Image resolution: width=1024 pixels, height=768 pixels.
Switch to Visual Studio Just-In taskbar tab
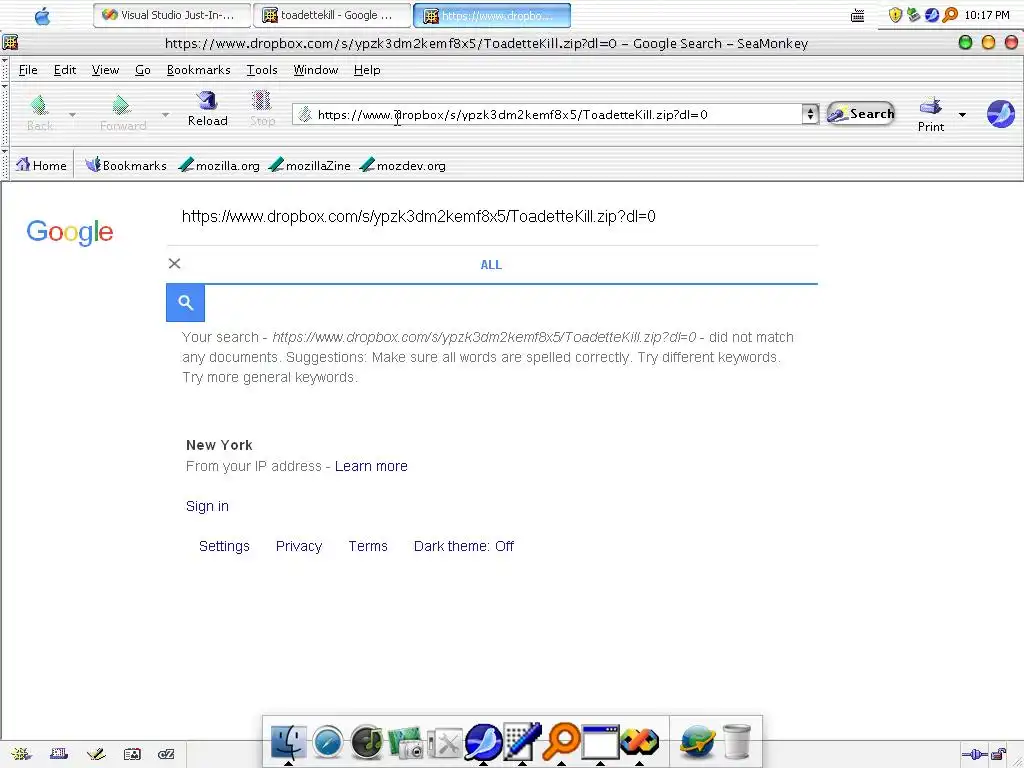(x=172, y=15)
